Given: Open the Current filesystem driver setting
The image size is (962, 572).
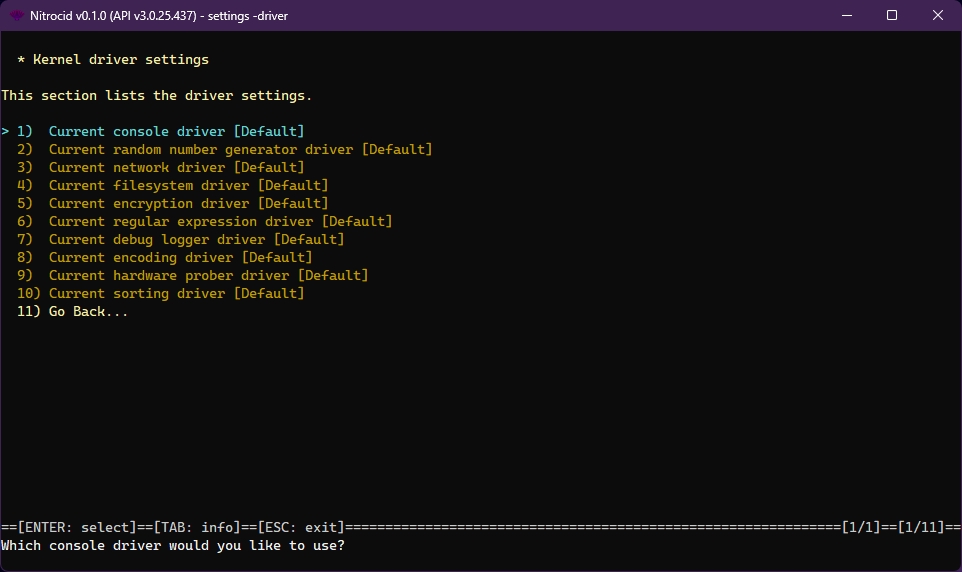Looking at the screenshot, I should click(188, 186).
